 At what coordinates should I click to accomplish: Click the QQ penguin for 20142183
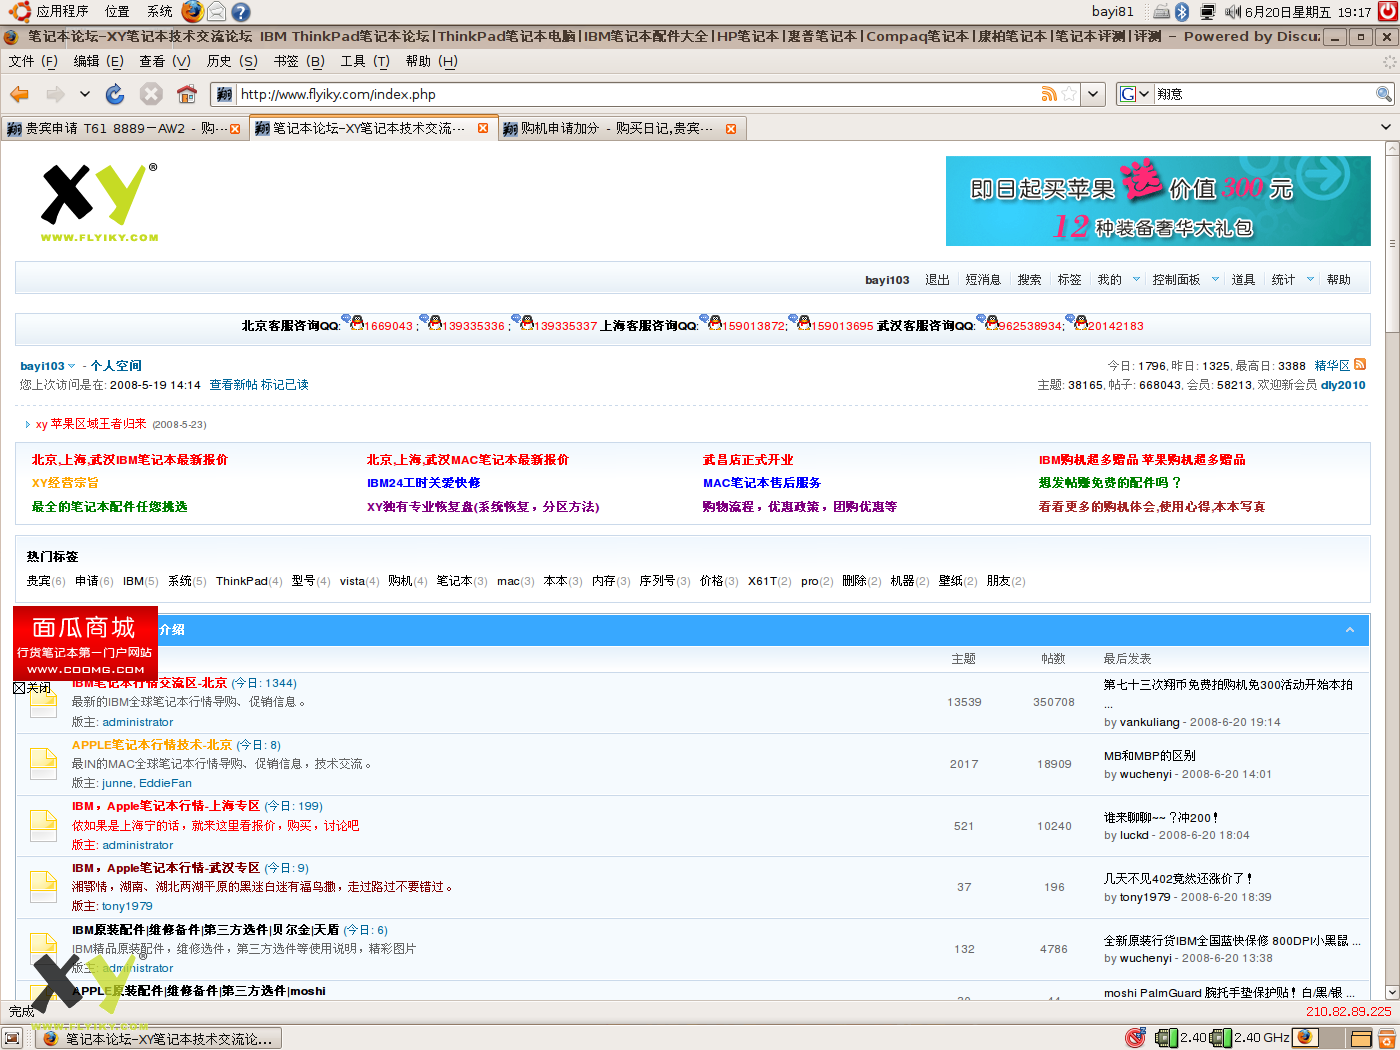point(1079,322)
